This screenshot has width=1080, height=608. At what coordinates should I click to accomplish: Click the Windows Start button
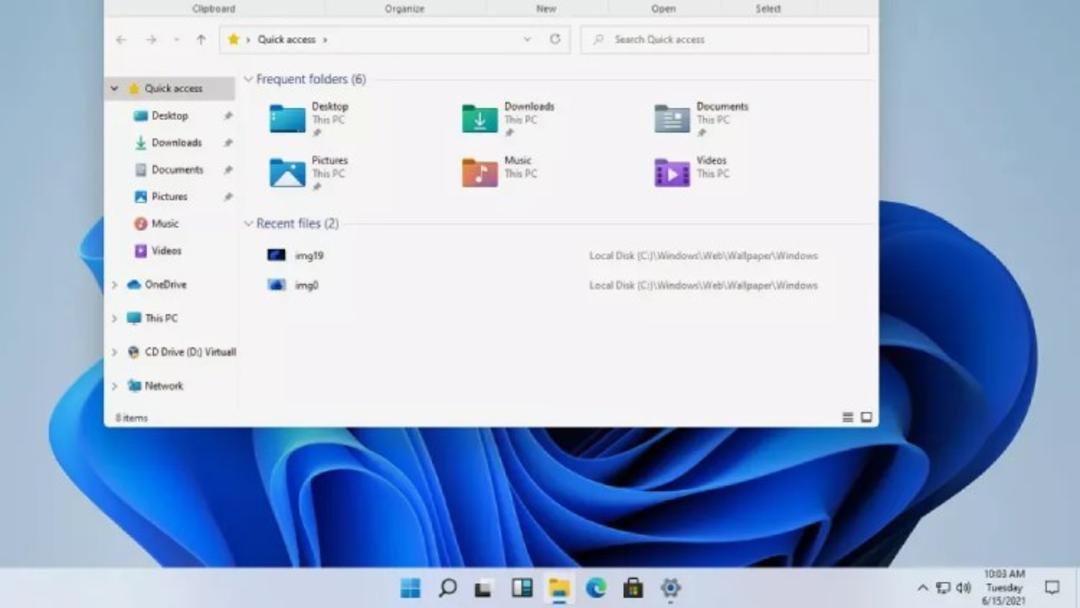[411, 588]
